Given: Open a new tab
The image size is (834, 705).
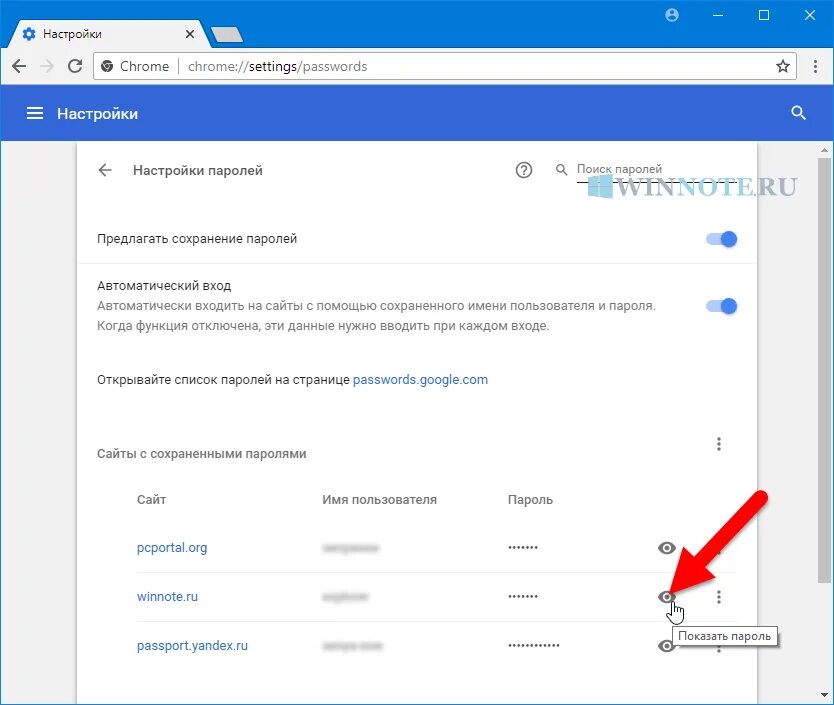Looking at the screenshot, I should (227, 35).
